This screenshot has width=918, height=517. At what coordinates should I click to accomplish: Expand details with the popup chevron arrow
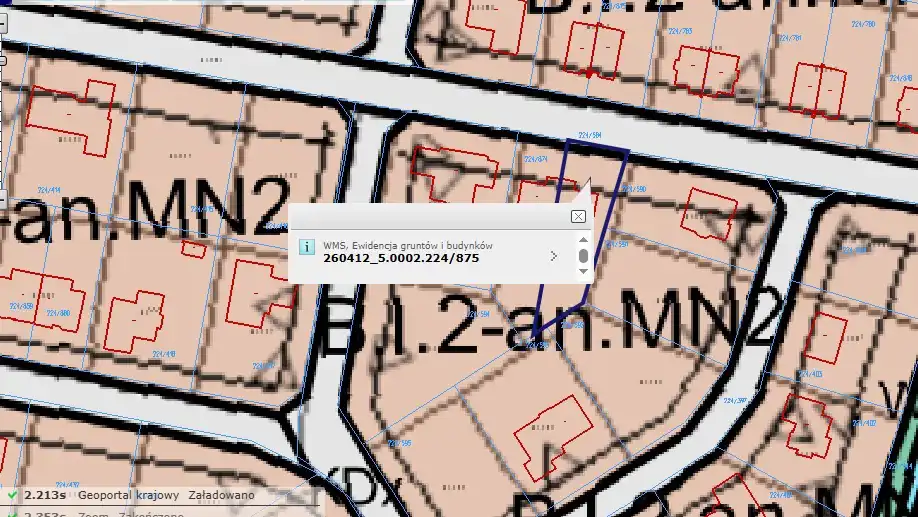coord(553,256)
